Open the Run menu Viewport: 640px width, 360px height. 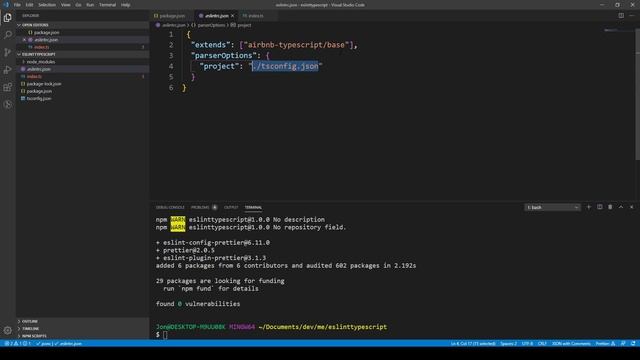coord(90,5)
